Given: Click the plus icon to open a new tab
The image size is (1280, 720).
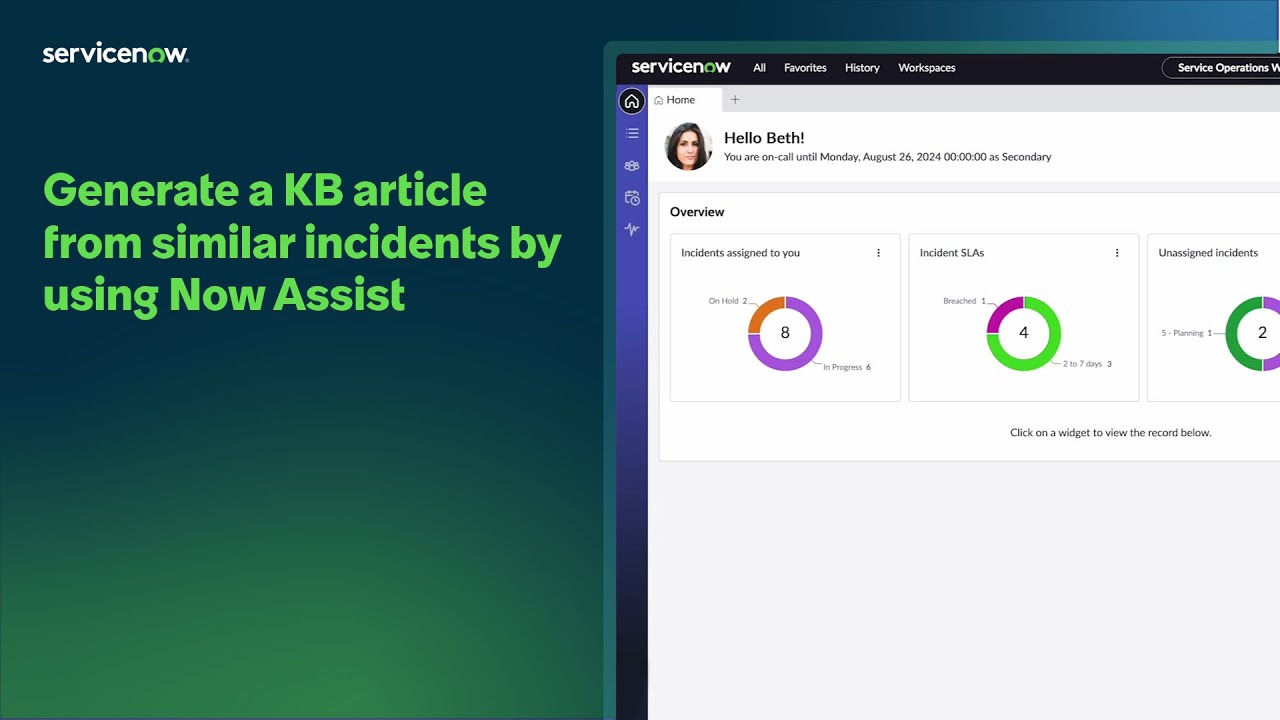Looking at the screenshot, I should pyautogui.click(x=735, y=99).
